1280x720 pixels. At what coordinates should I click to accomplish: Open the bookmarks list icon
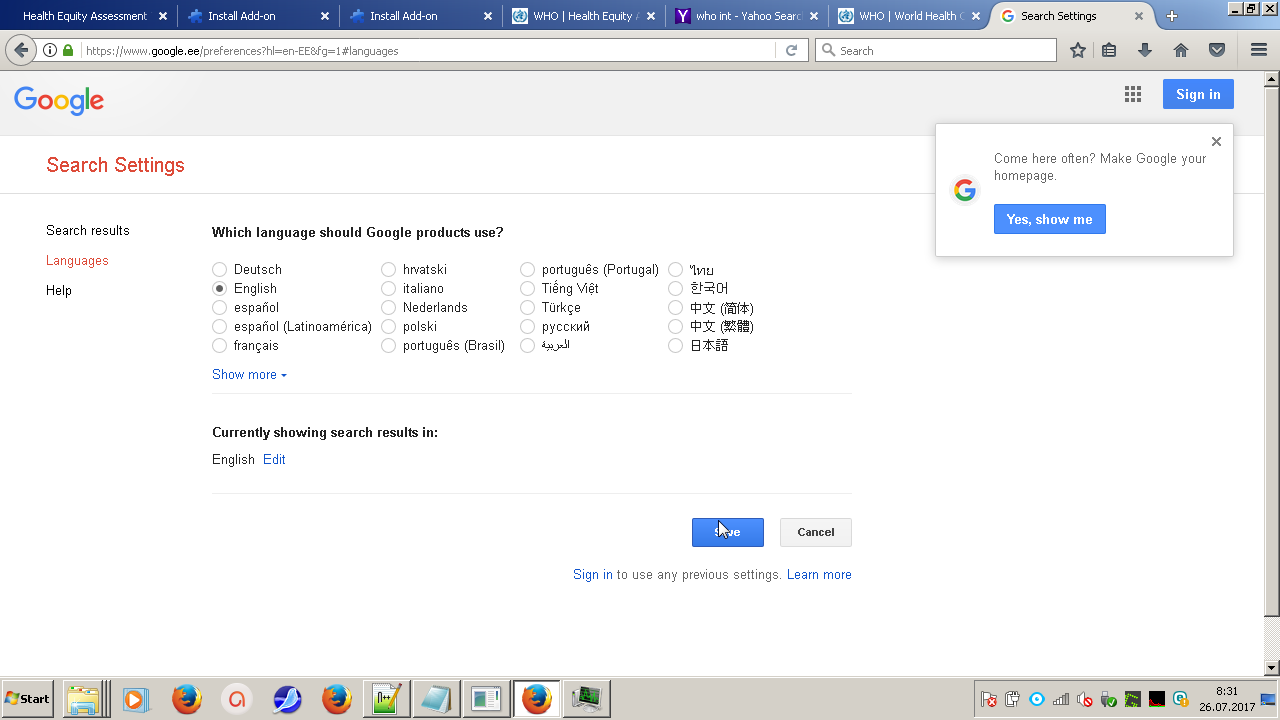coord(1109,50)
